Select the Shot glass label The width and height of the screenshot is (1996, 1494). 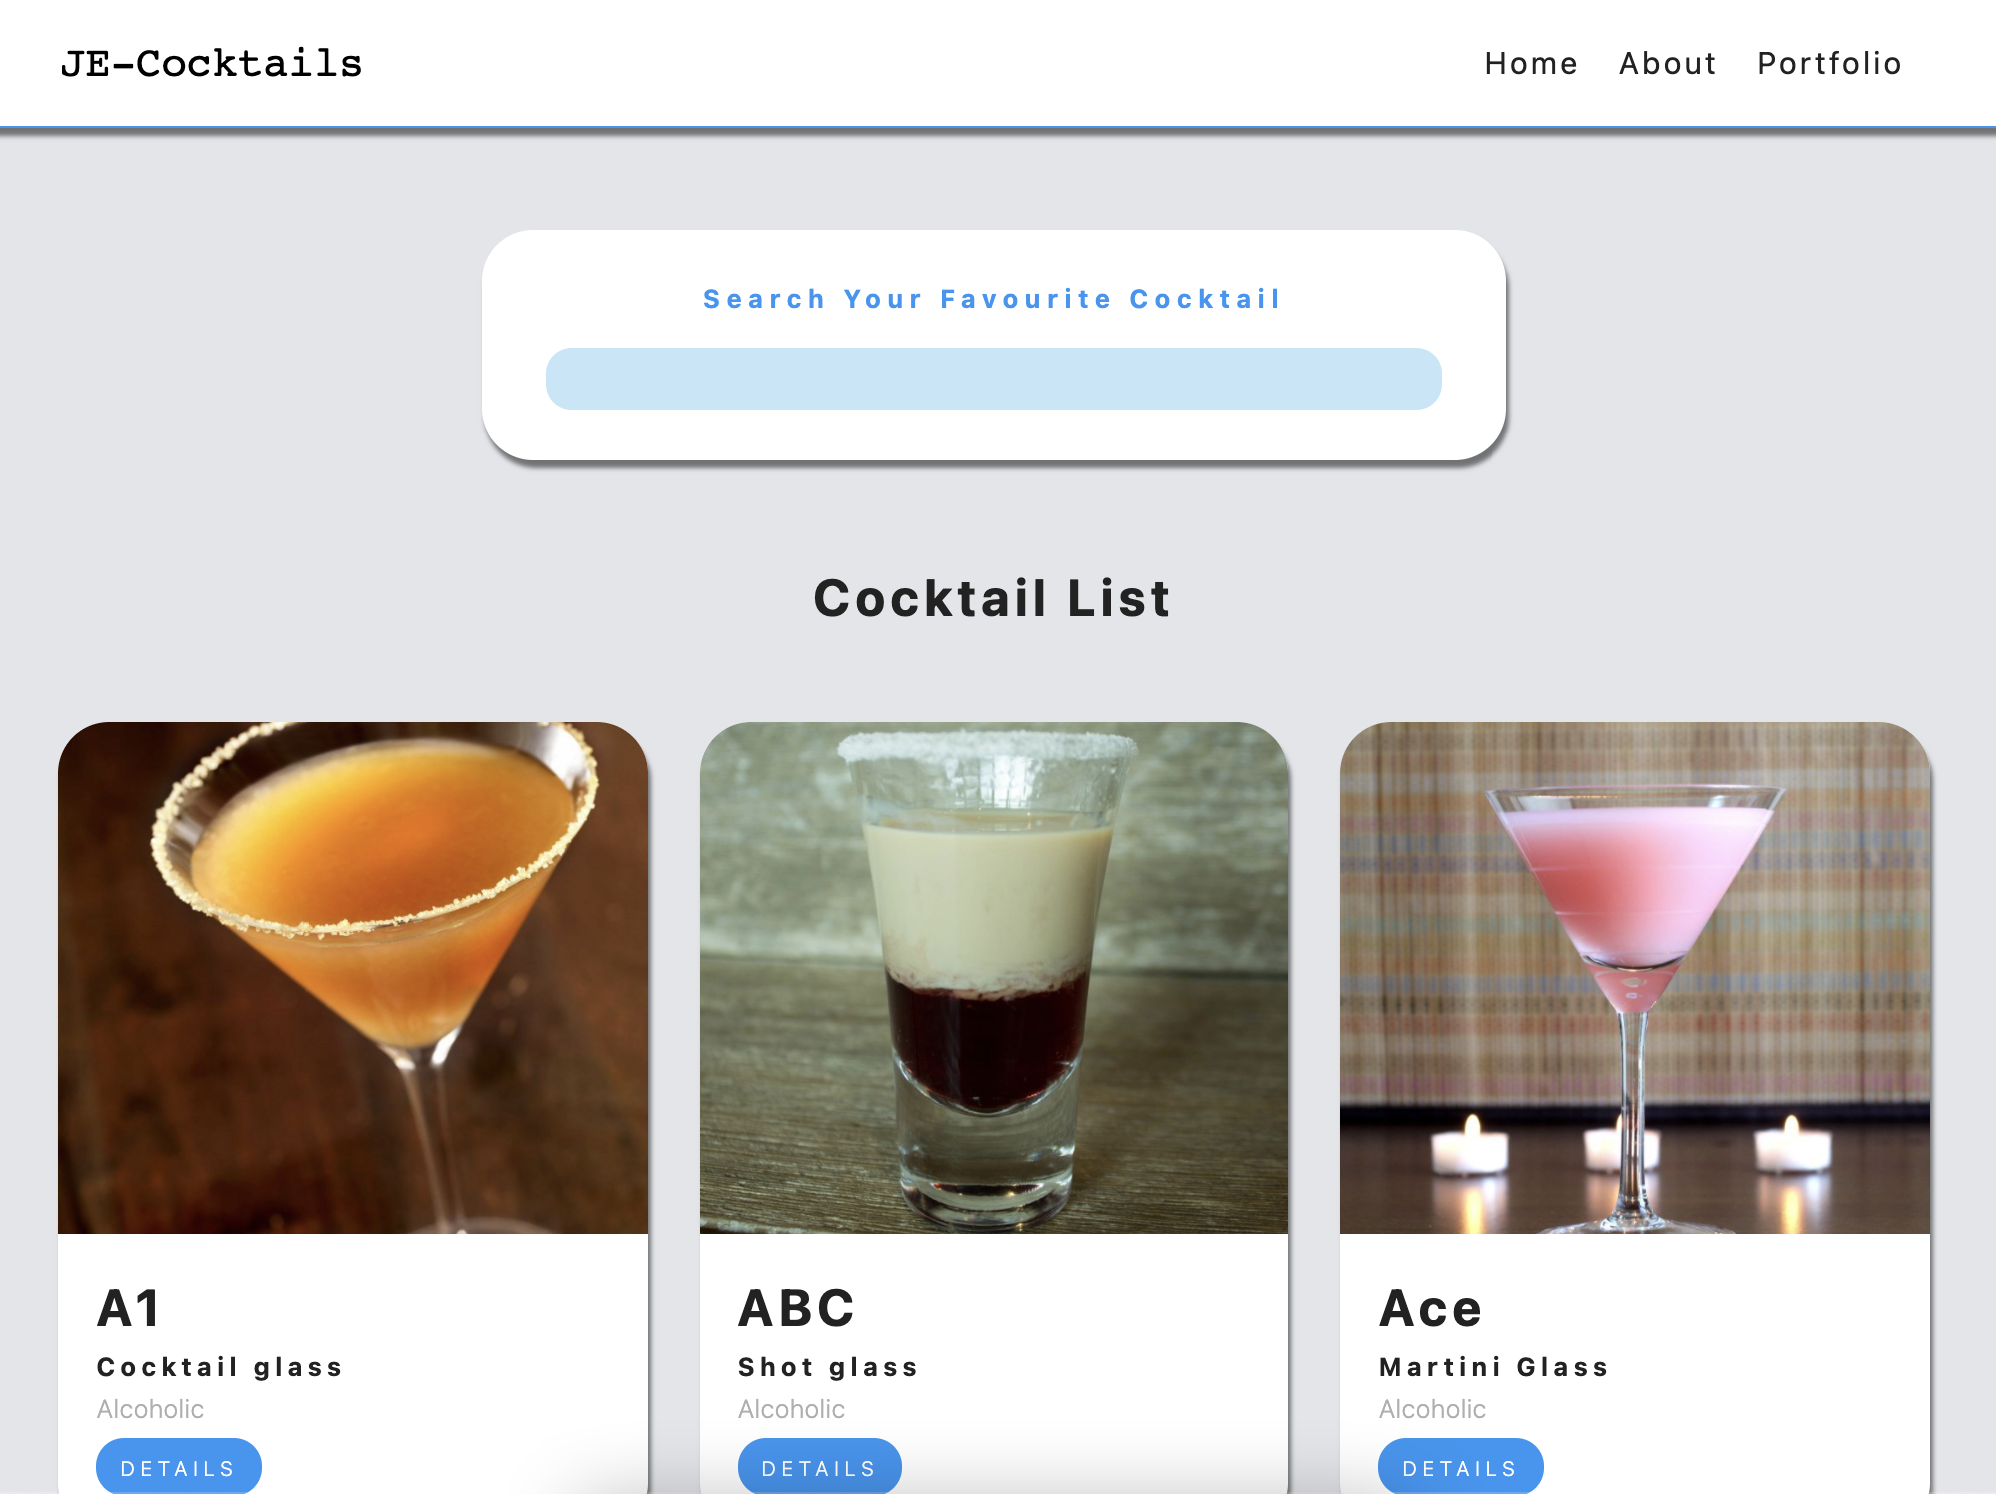(x=828, y=1367)
